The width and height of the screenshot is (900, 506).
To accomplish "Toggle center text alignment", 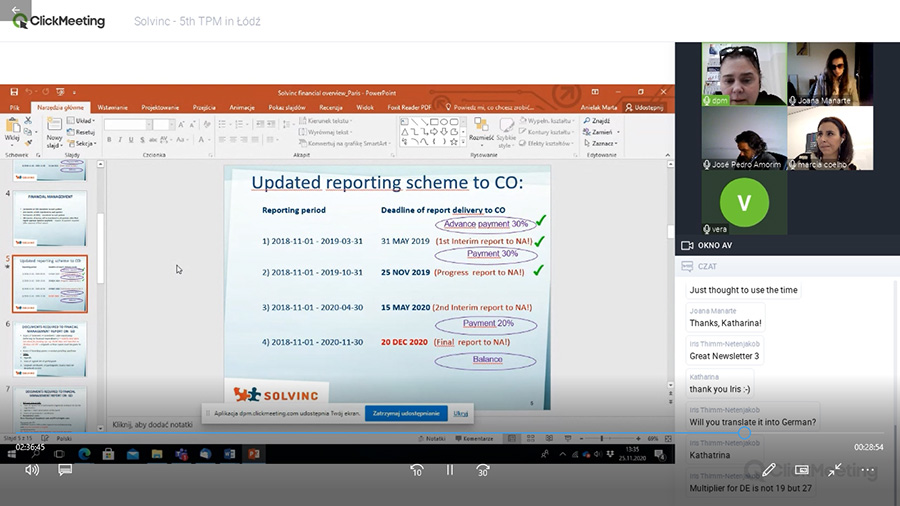I will point(233,139).
